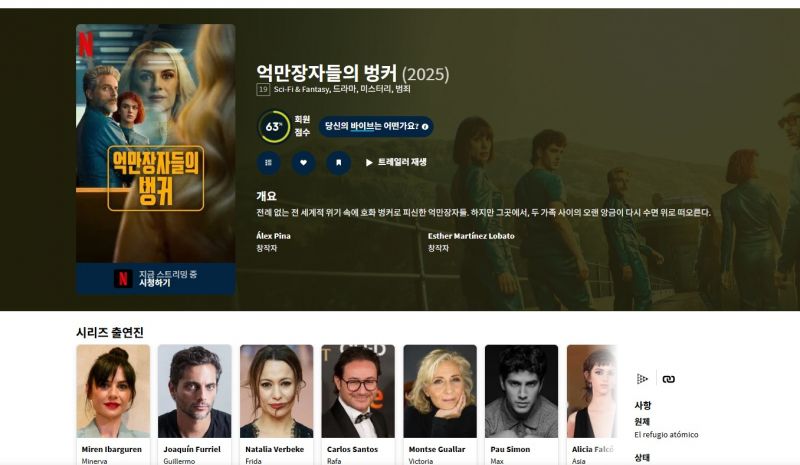Toggle the watchlist bookmark icon
This screenshot has height=465, width=800.
point(339,163)
